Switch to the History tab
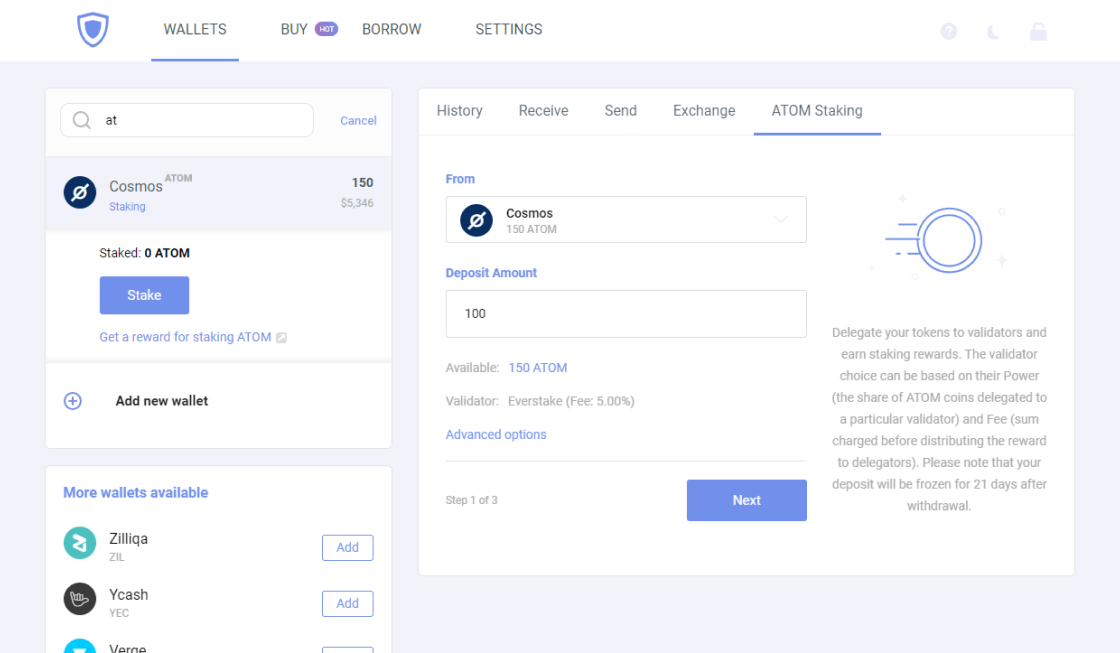Screen dimensions: 1120x653 click(x=459, y=111)
